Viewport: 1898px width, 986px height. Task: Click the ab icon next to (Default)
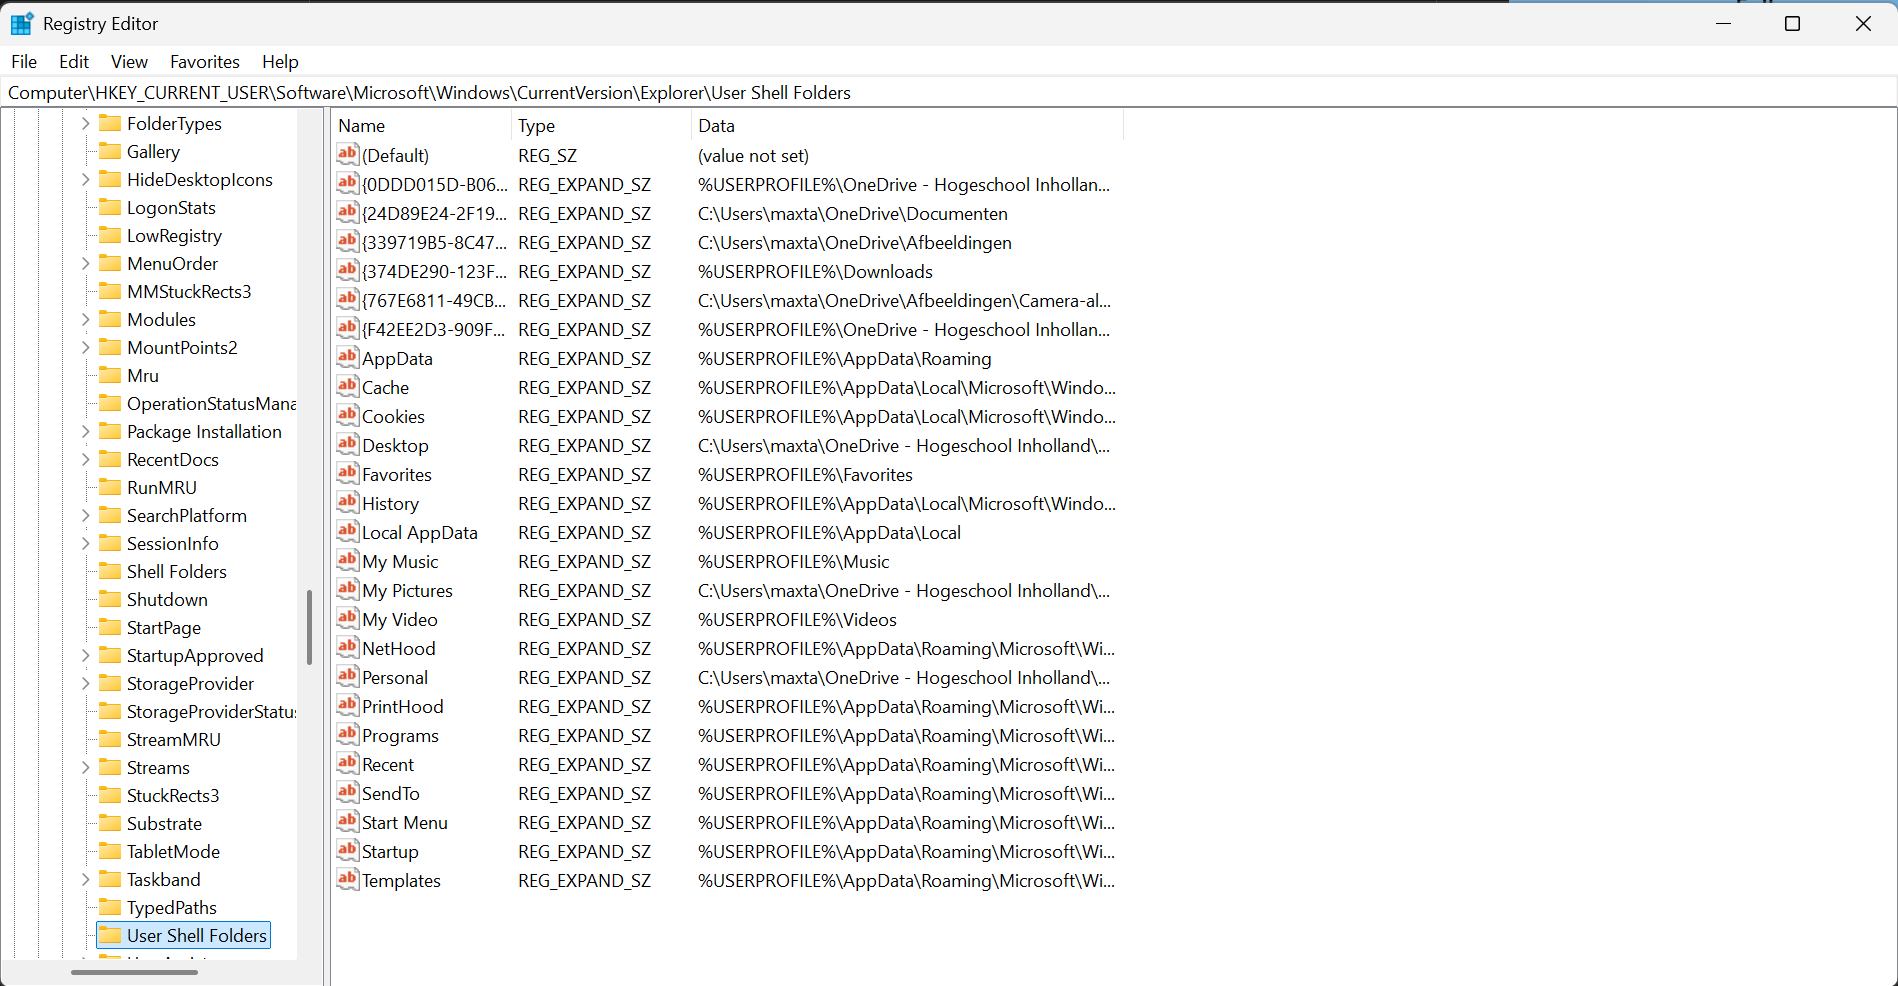click(x=347, y=155)
